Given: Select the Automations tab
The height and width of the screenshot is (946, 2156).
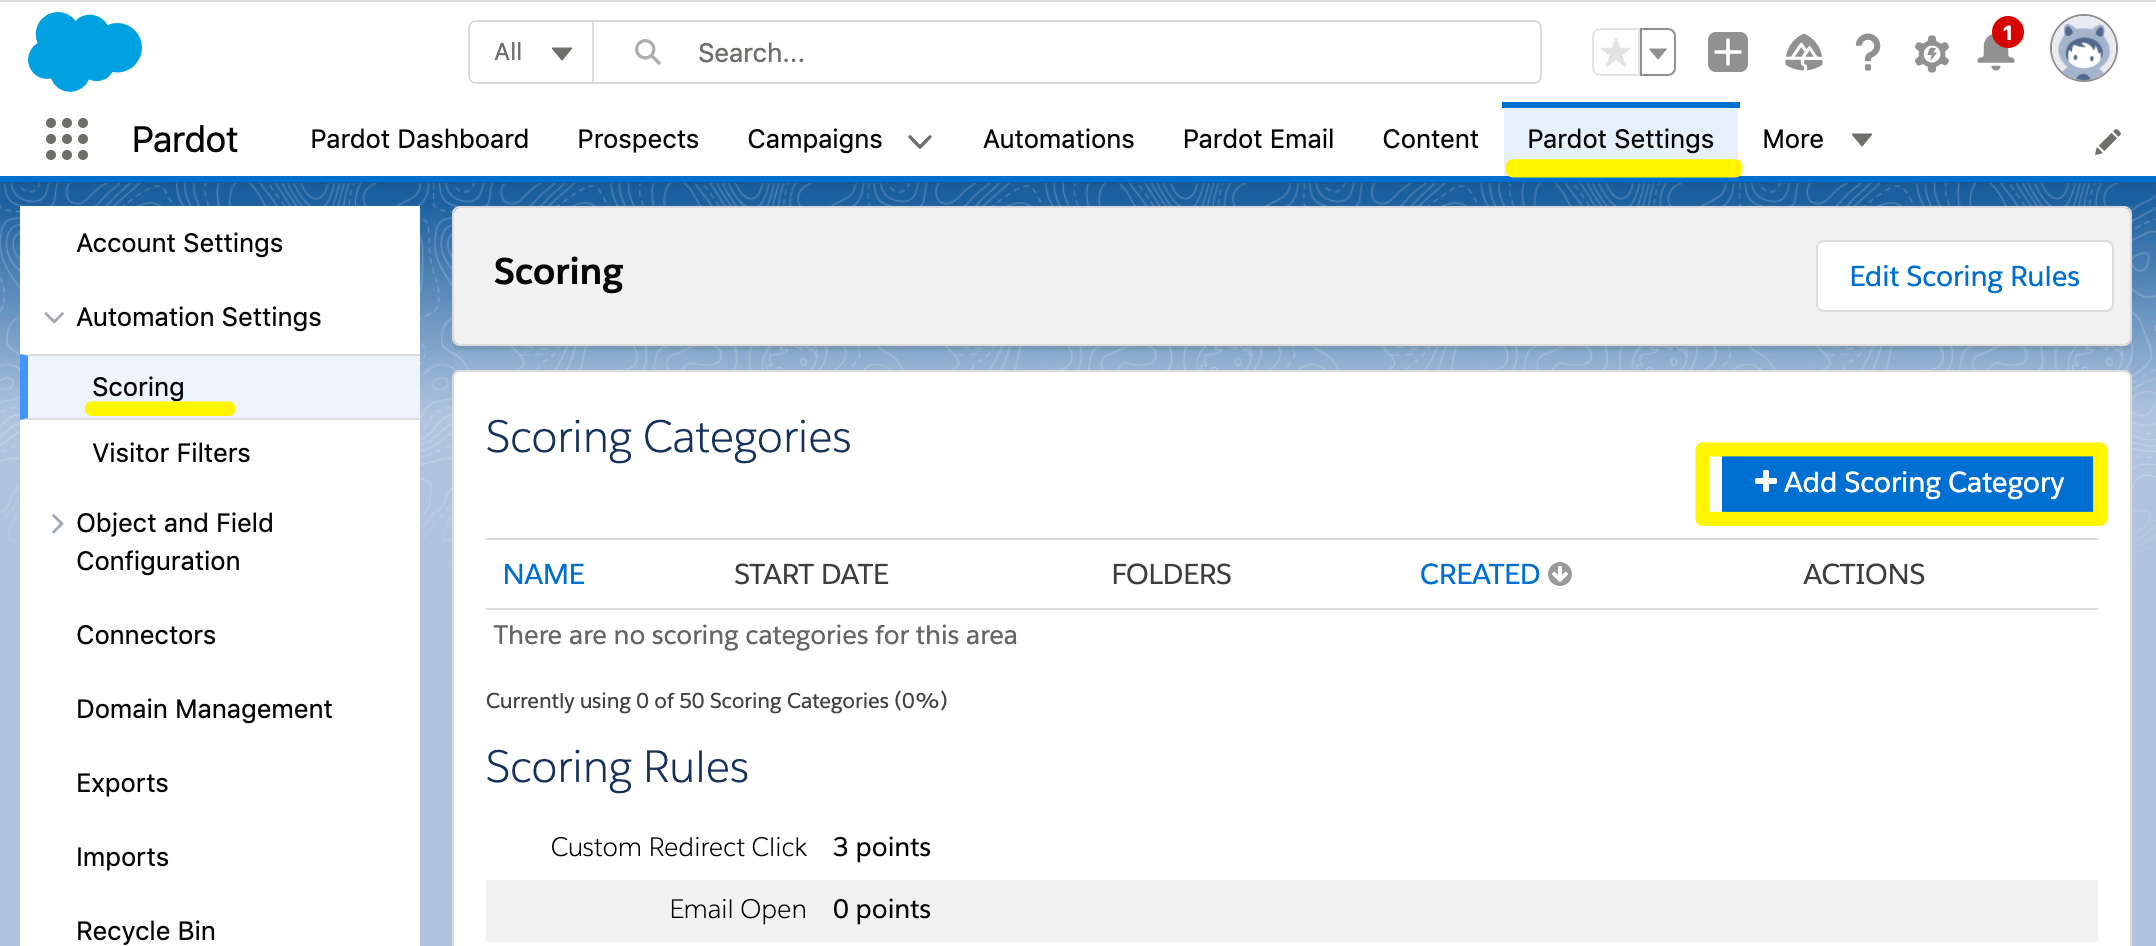Looking at the screenshot, I should click(1058, 139).
